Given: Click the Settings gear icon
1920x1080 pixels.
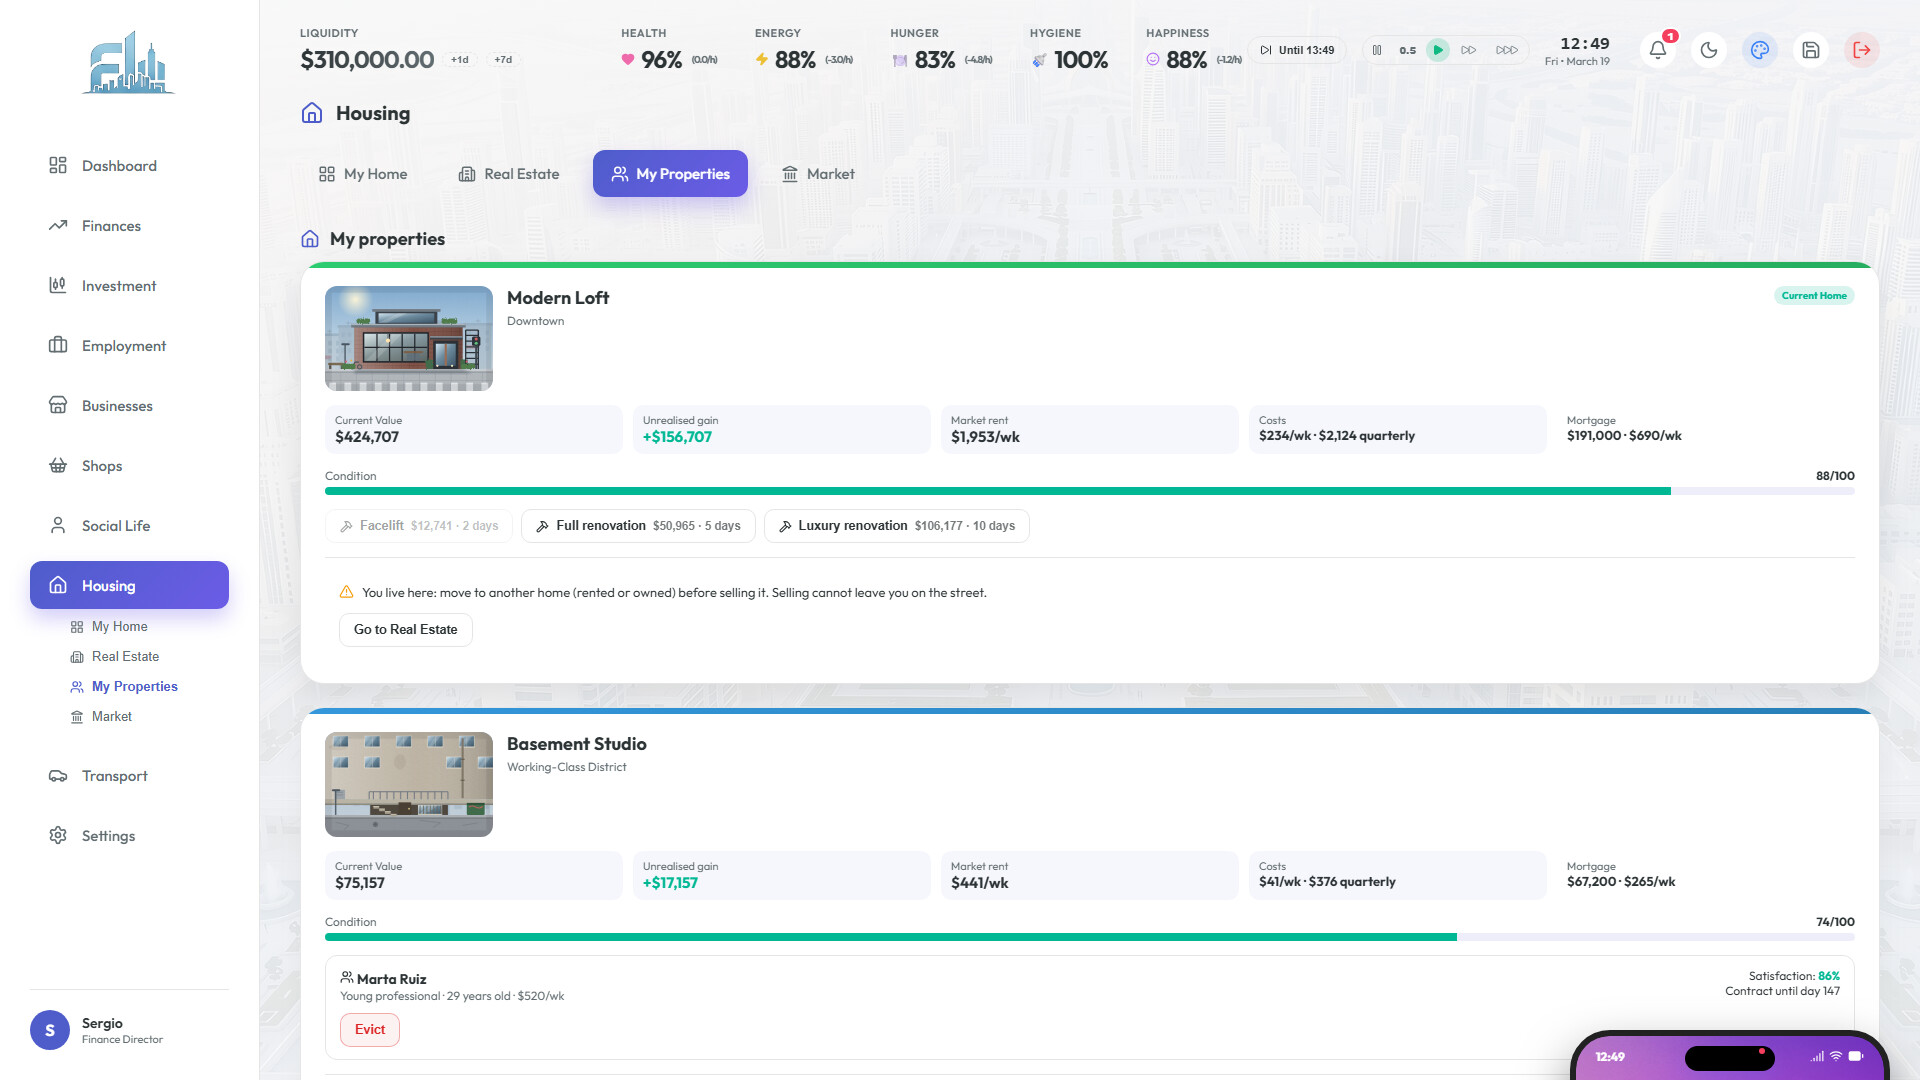Looking at the screenshot, I should click(58, 836).
